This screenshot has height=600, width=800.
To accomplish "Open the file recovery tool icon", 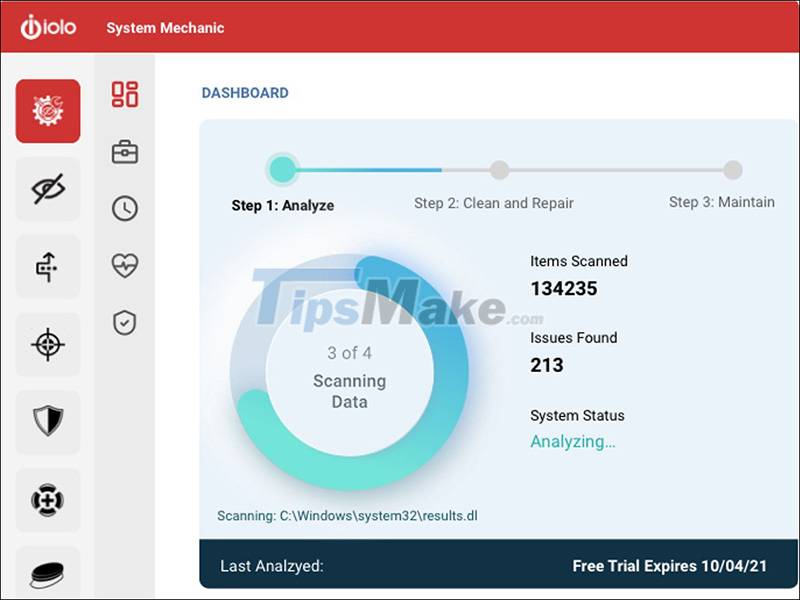I will click(47, 266).
